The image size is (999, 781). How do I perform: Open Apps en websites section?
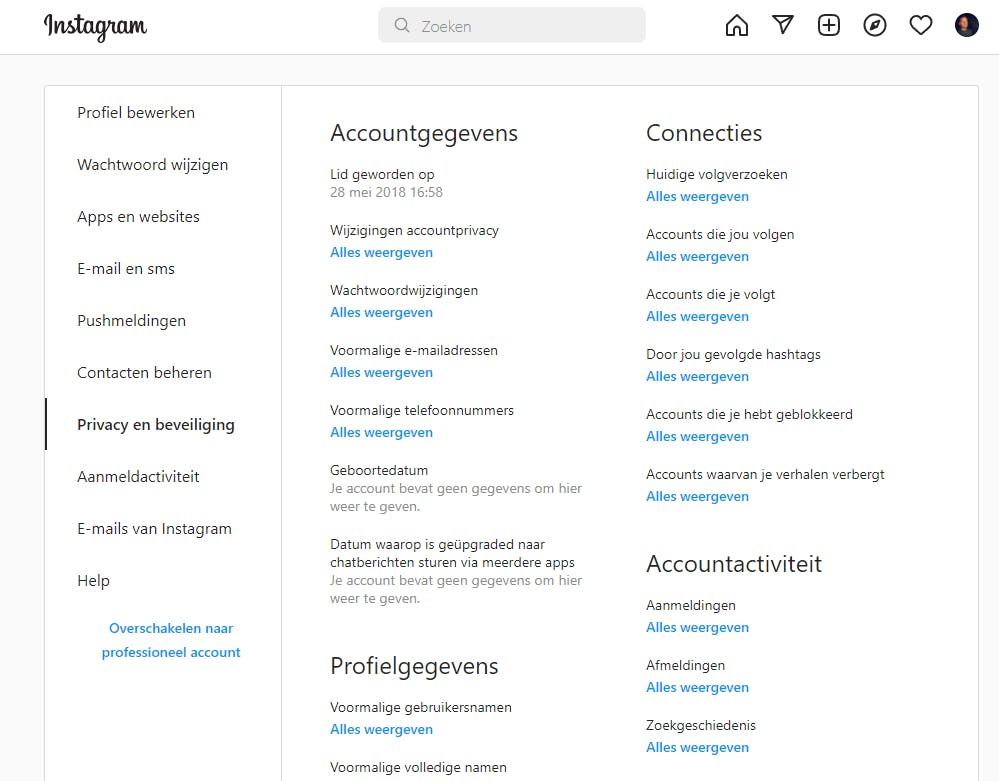coord(139,217)
